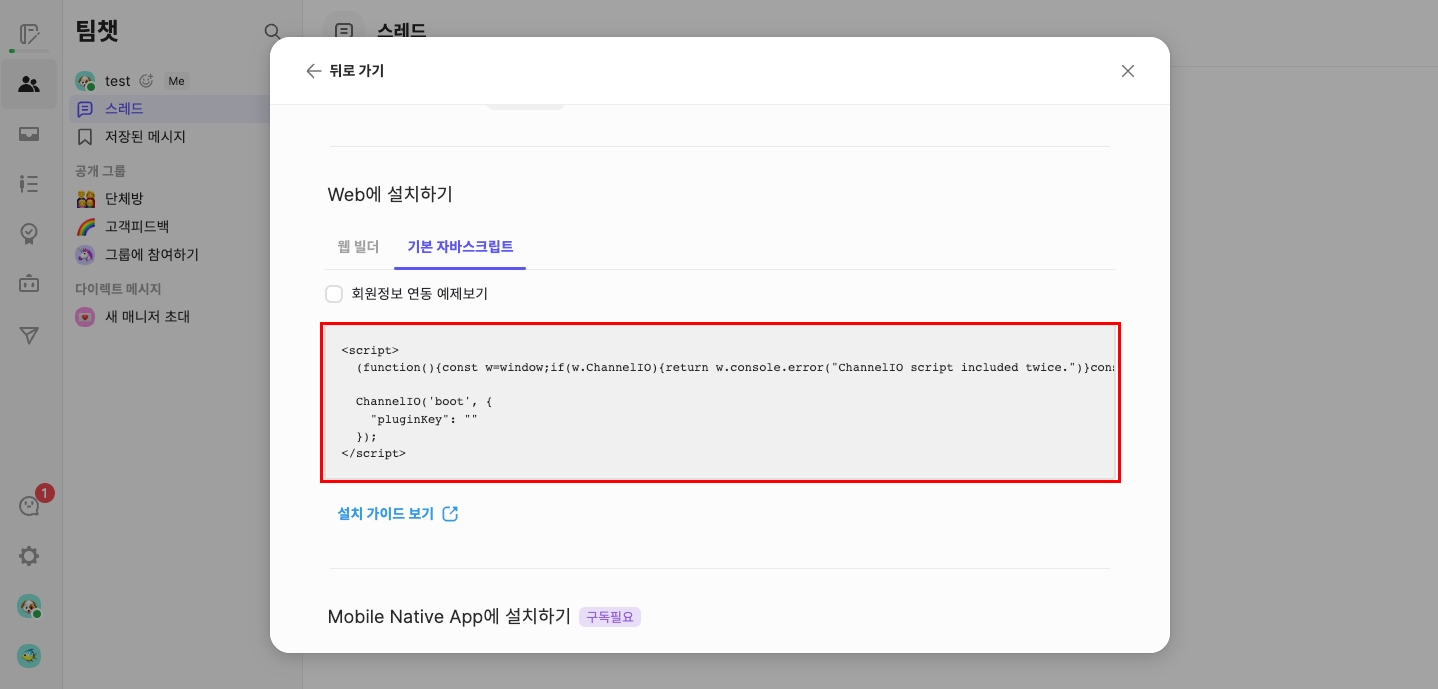This screenshot has width=1438, height=689.
Task: Collapse the 공개 그룹 section header
Action: tap(100, 171)
